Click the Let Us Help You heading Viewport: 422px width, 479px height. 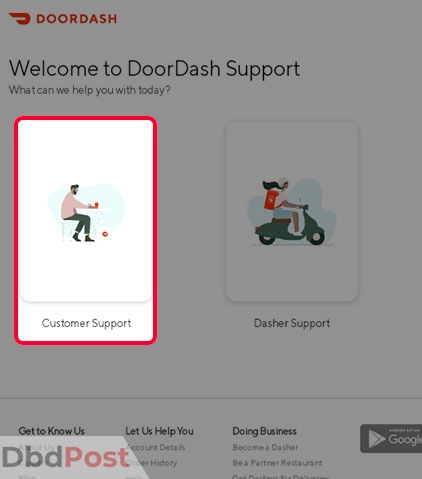159,431
